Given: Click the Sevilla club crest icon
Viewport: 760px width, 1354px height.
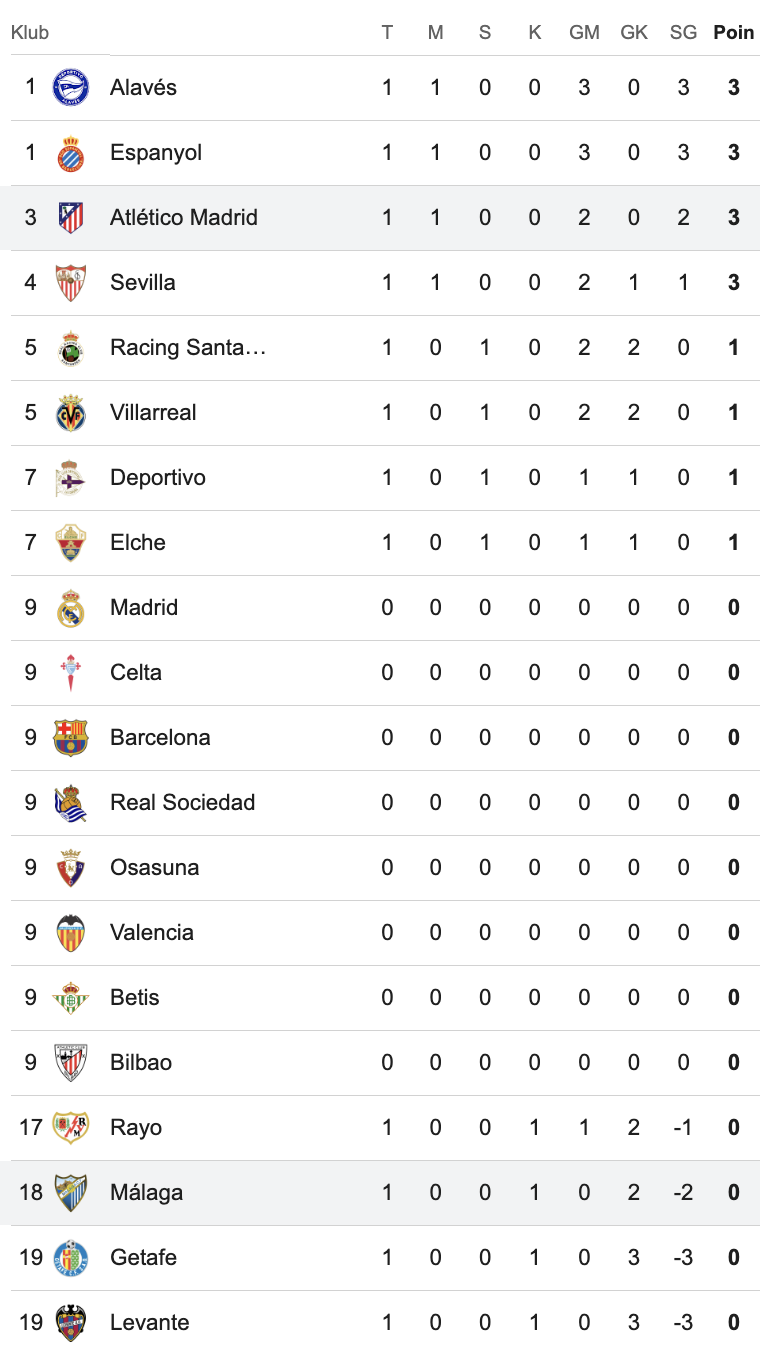Looking at the screenshot, I should (71, 283).
